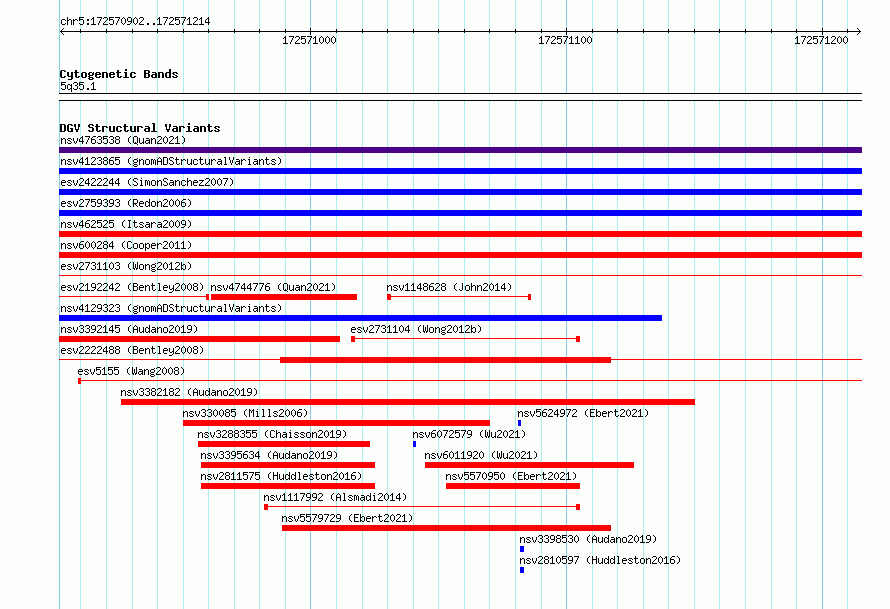Screen dimensions: 890x609
Task: Select the blue nsv4129323 variant bar
Action: [x=360, y=318]
